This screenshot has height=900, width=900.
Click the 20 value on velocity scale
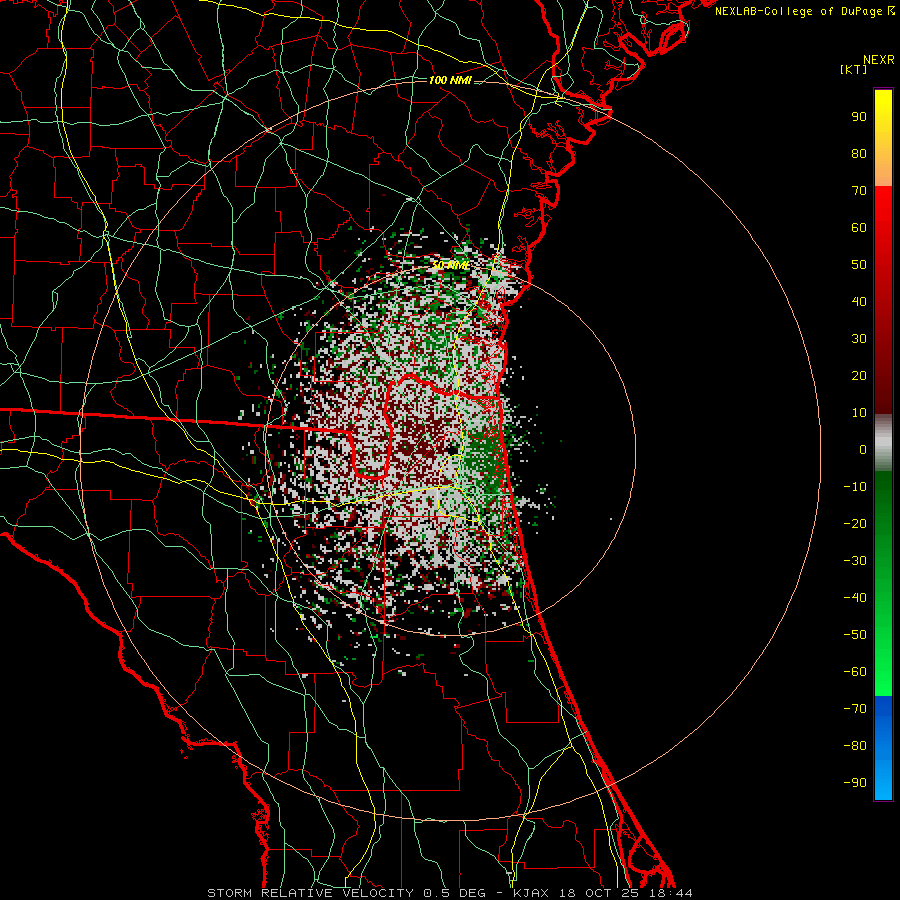coord(859,375)
